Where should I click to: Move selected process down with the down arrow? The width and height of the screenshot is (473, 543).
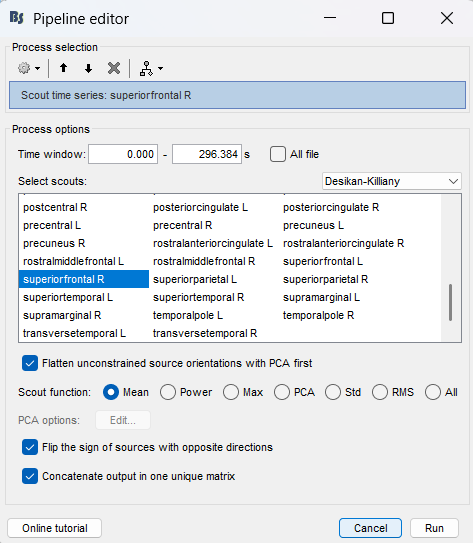coord(89,68)
